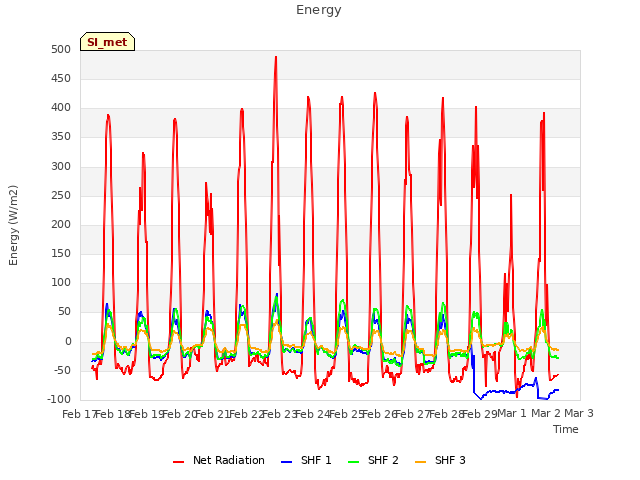Click the blue SHF 1 legend marker
640x480 pixels.
click(287, 462)
